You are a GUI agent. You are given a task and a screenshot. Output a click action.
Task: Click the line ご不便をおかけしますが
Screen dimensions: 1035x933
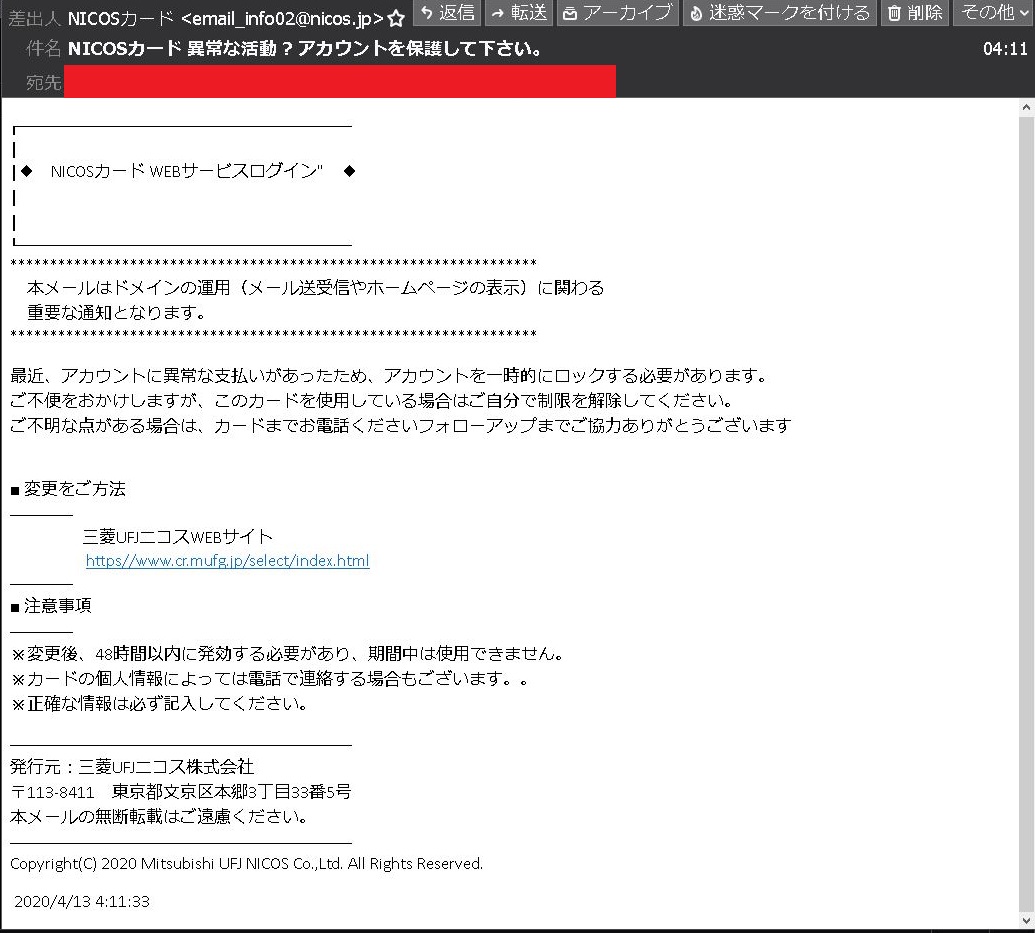pos(372,401)
